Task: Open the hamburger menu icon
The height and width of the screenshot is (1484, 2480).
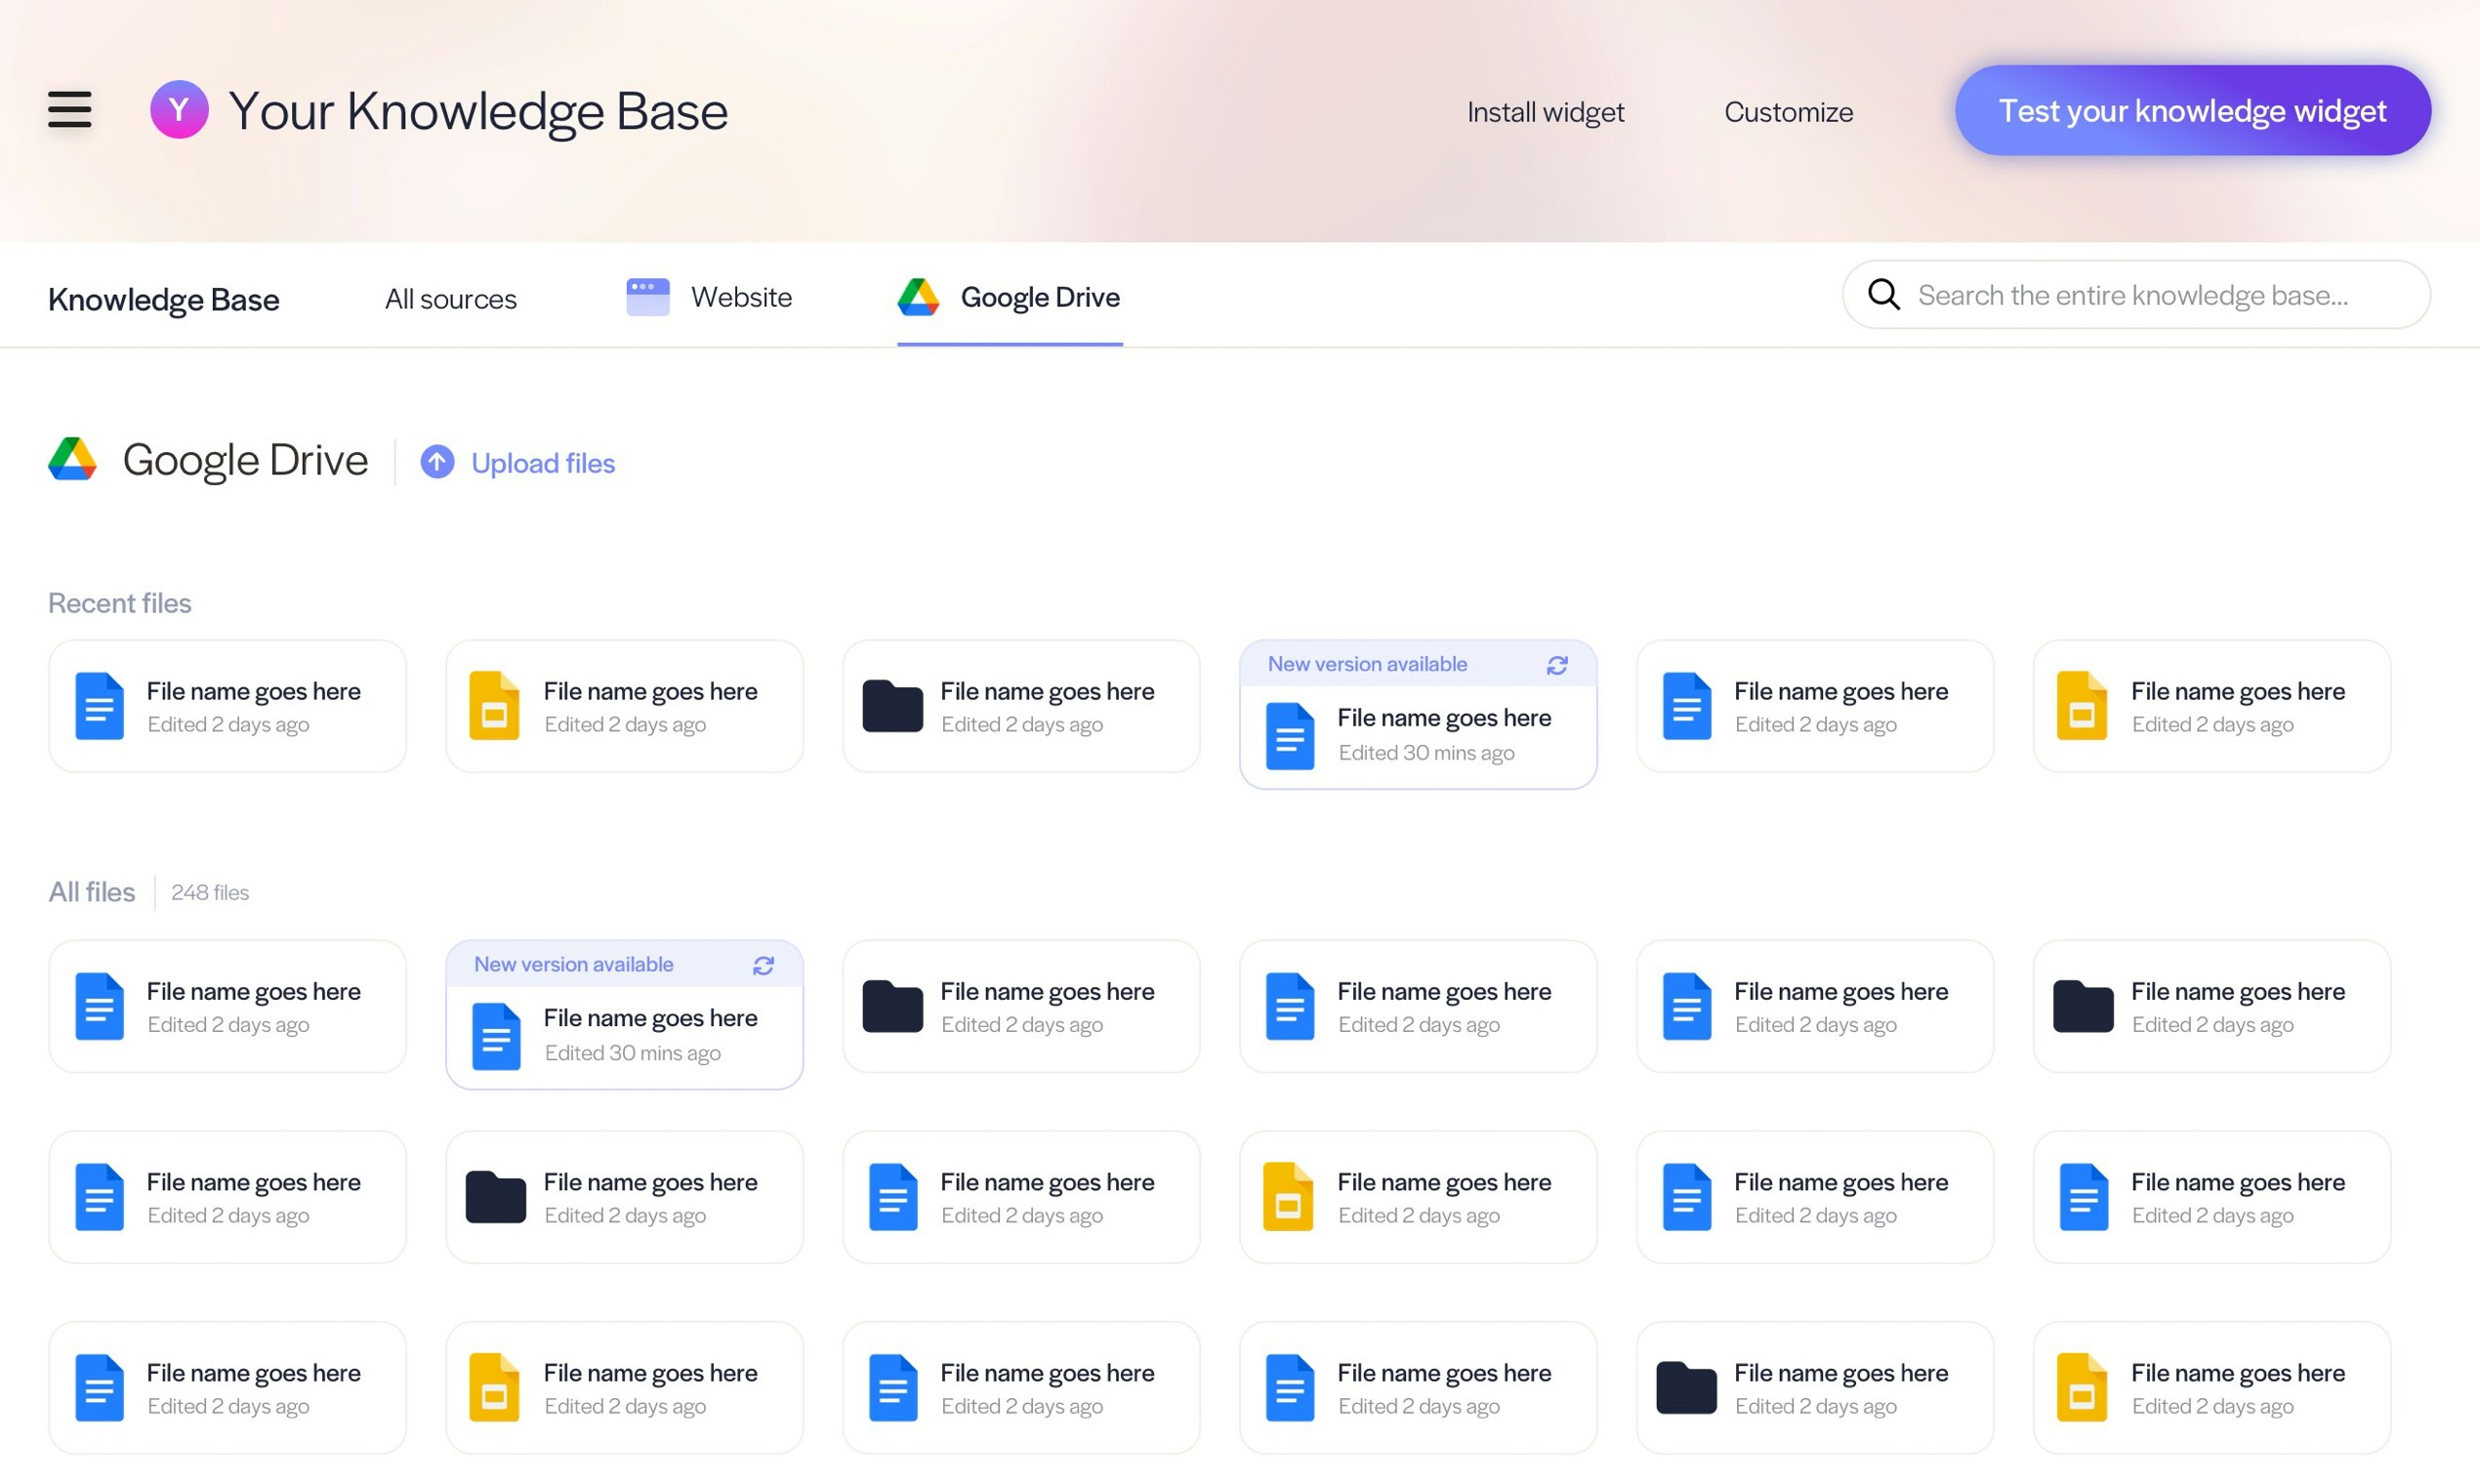Action: 69,109
